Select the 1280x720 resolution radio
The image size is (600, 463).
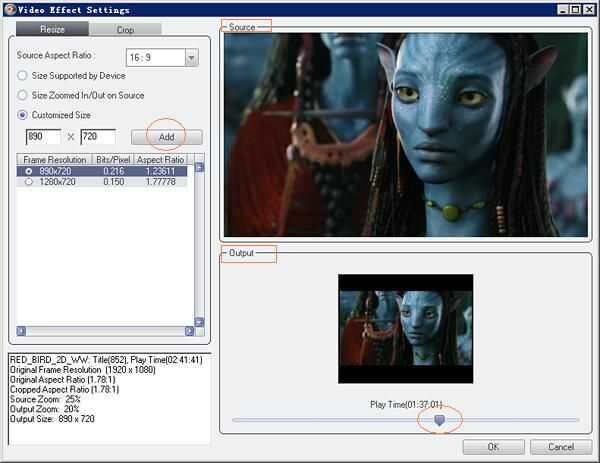29,182
